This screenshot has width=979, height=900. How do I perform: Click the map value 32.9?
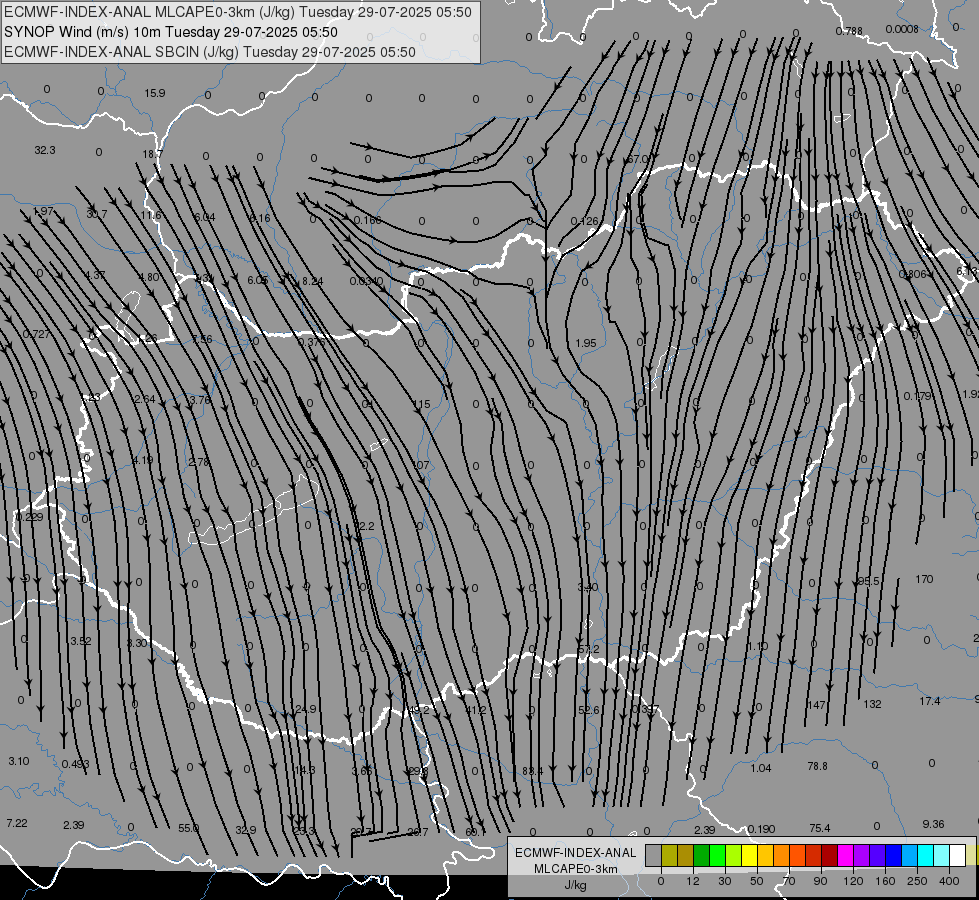[245, 829]
